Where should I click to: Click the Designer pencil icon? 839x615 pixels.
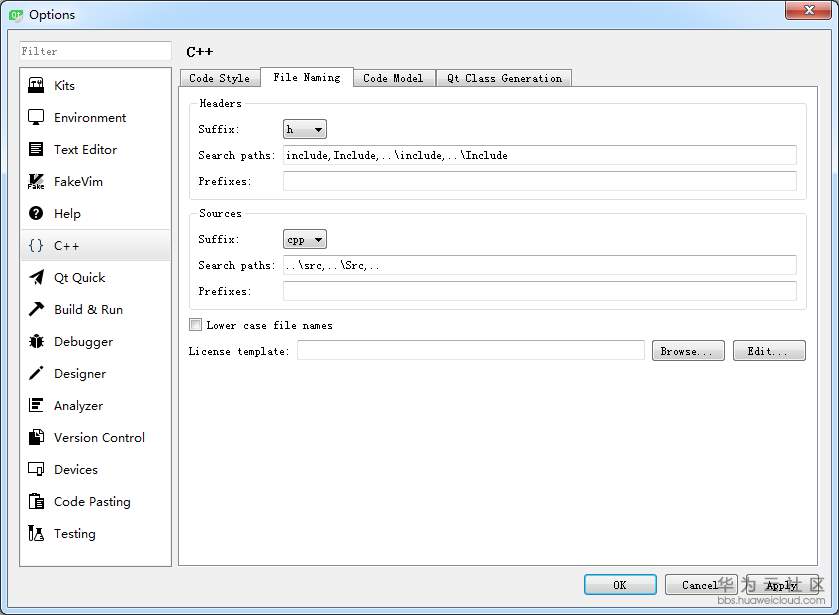[x=36, y=373]
